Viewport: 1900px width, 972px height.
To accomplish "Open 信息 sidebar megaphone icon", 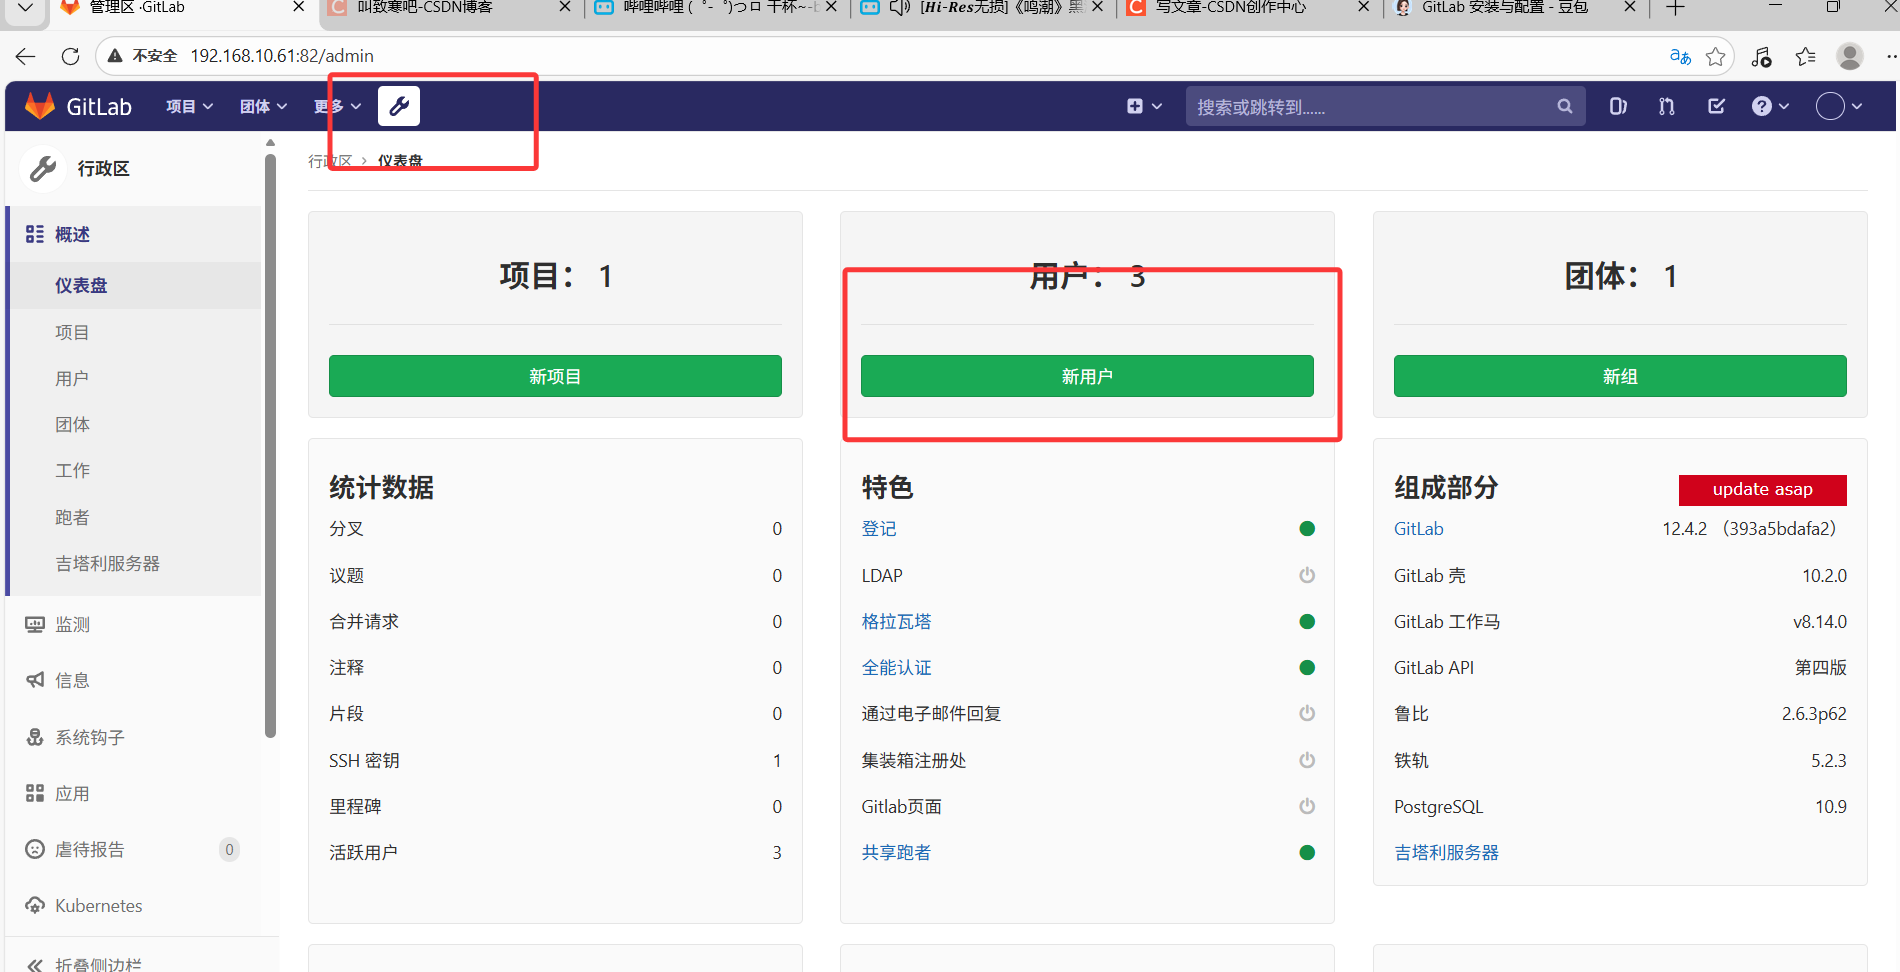I will (x=35, y=680).
